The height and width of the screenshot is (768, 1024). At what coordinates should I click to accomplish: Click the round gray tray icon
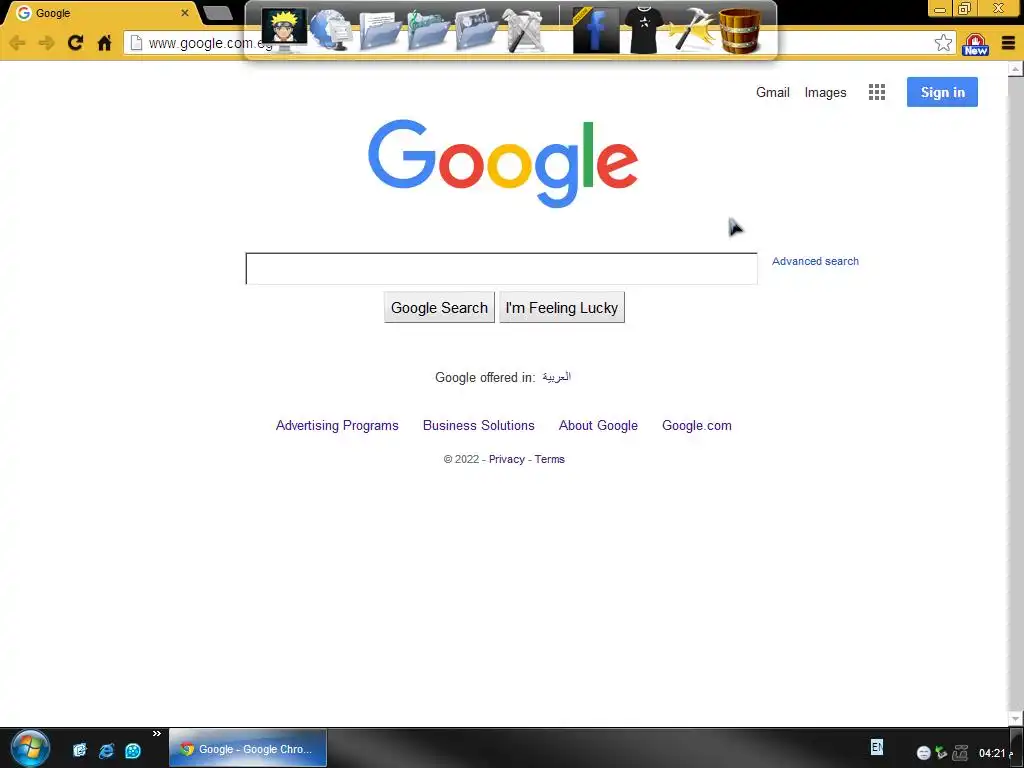[x=923, y=753]
